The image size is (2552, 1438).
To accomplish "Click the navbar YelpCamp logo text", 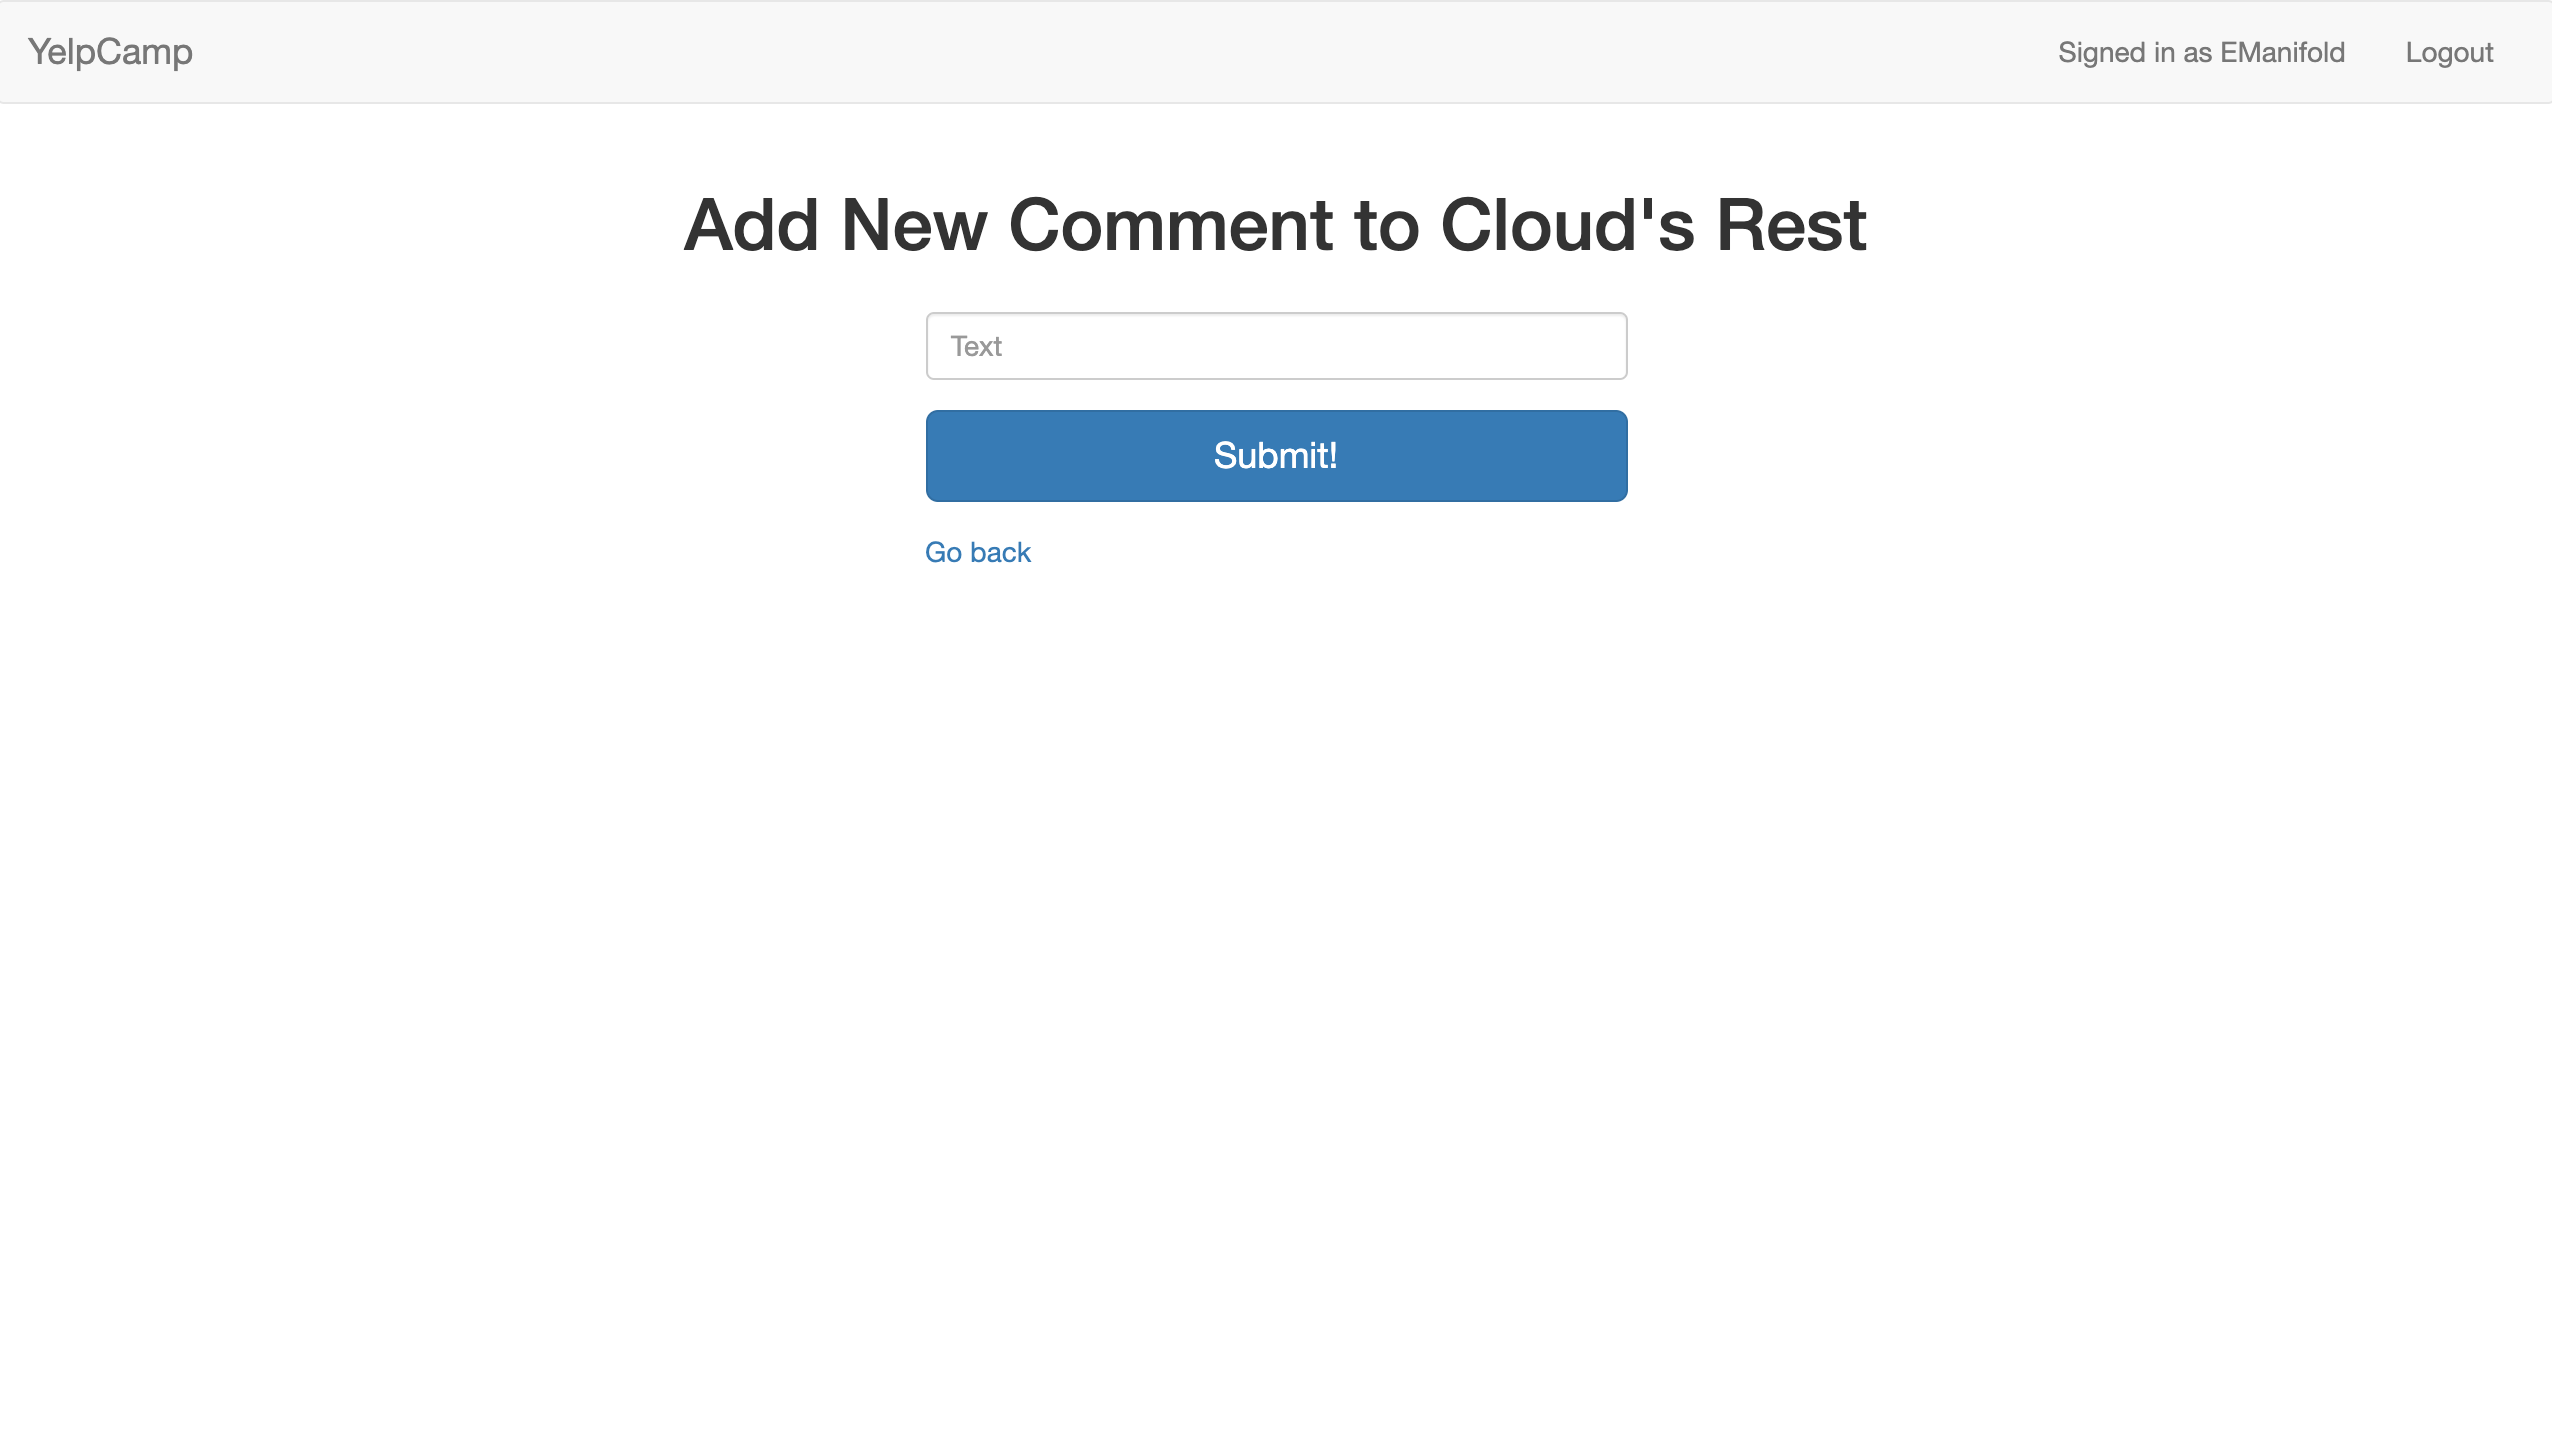I will click(110, 51).
